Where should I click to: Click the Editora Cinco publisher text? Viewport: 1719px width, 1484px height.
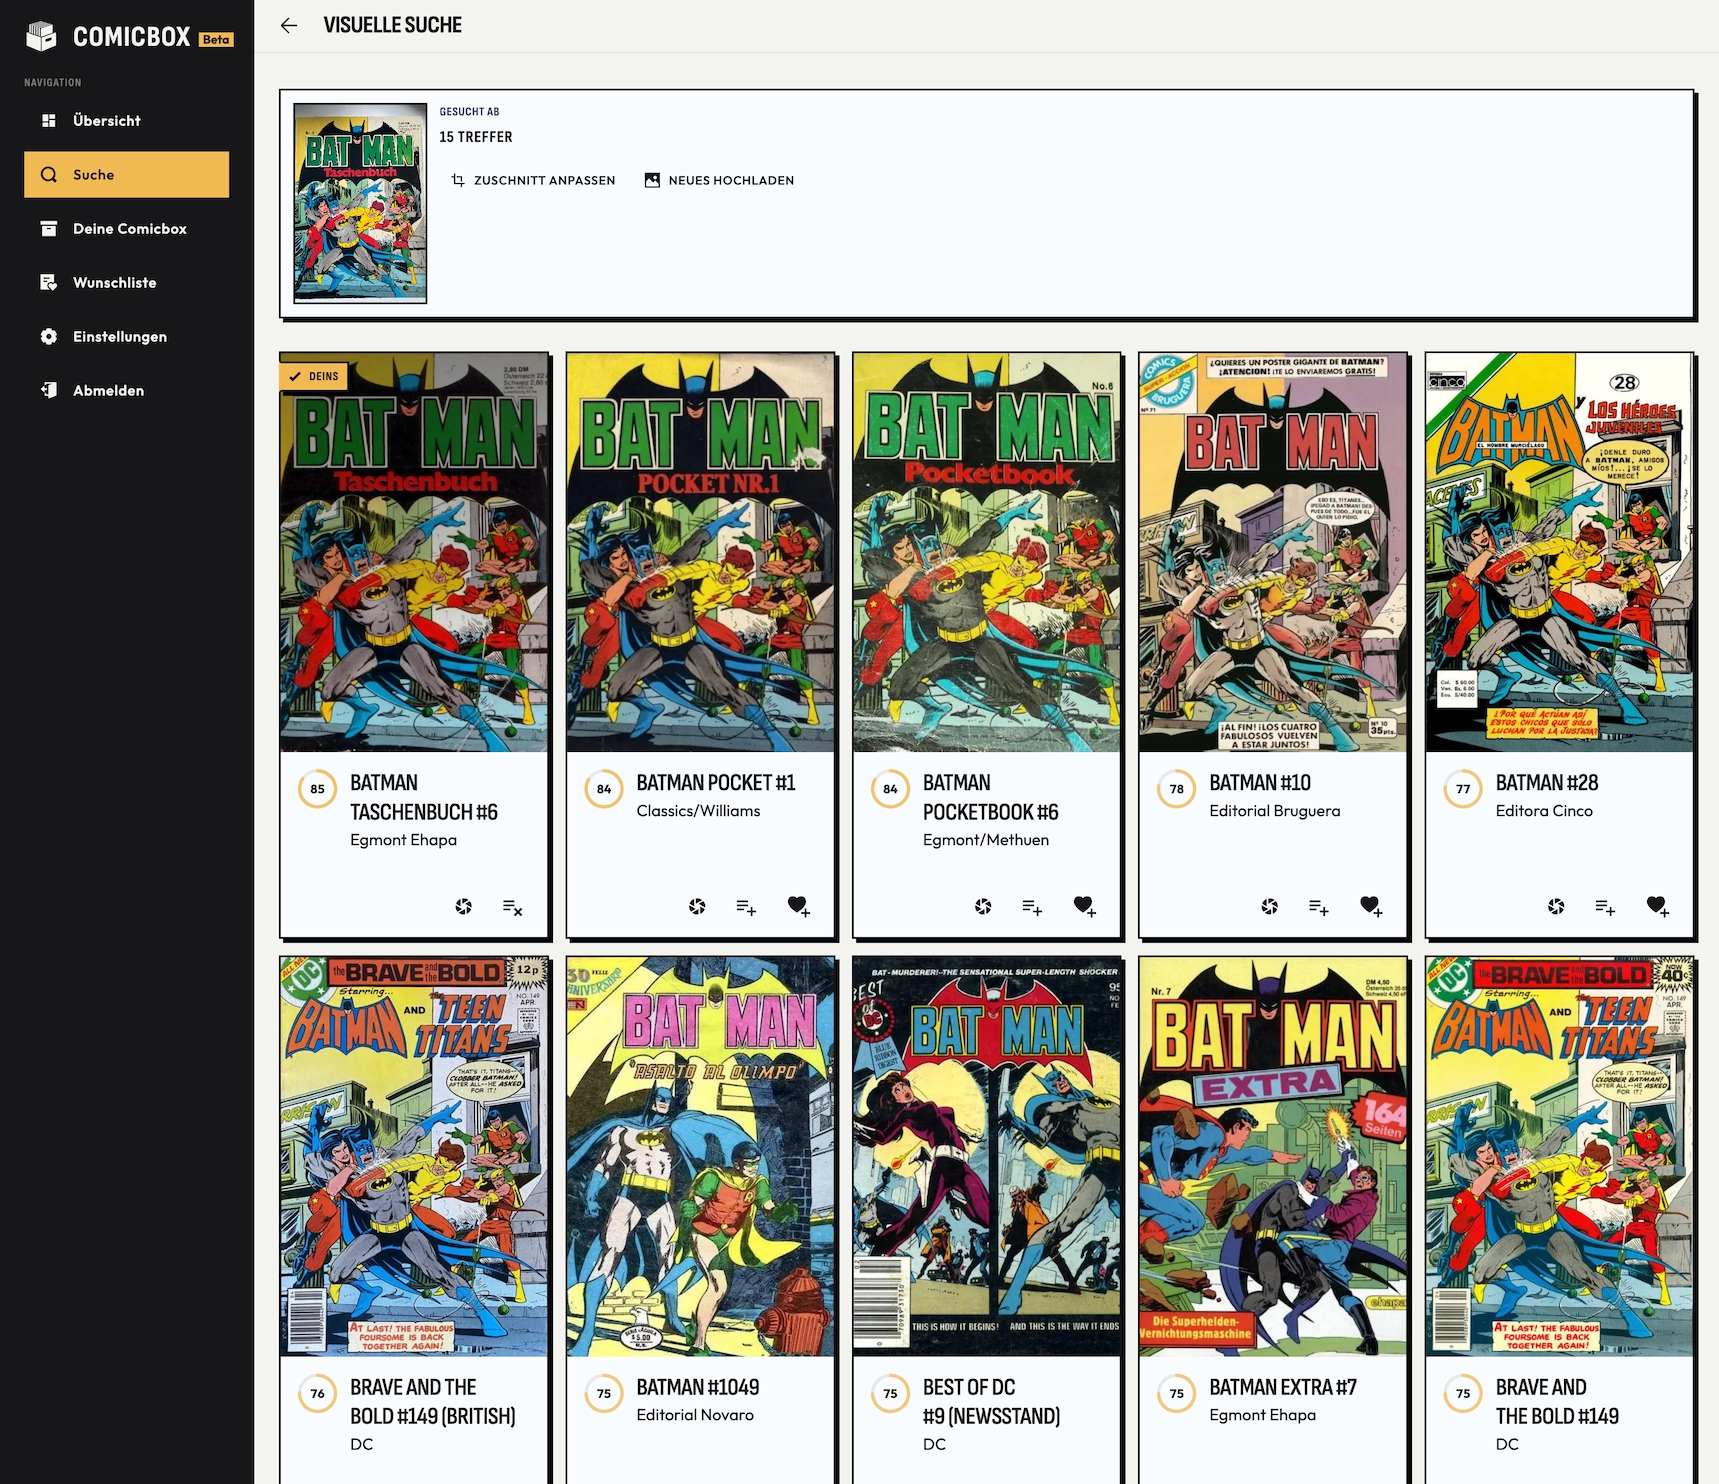1544,811
